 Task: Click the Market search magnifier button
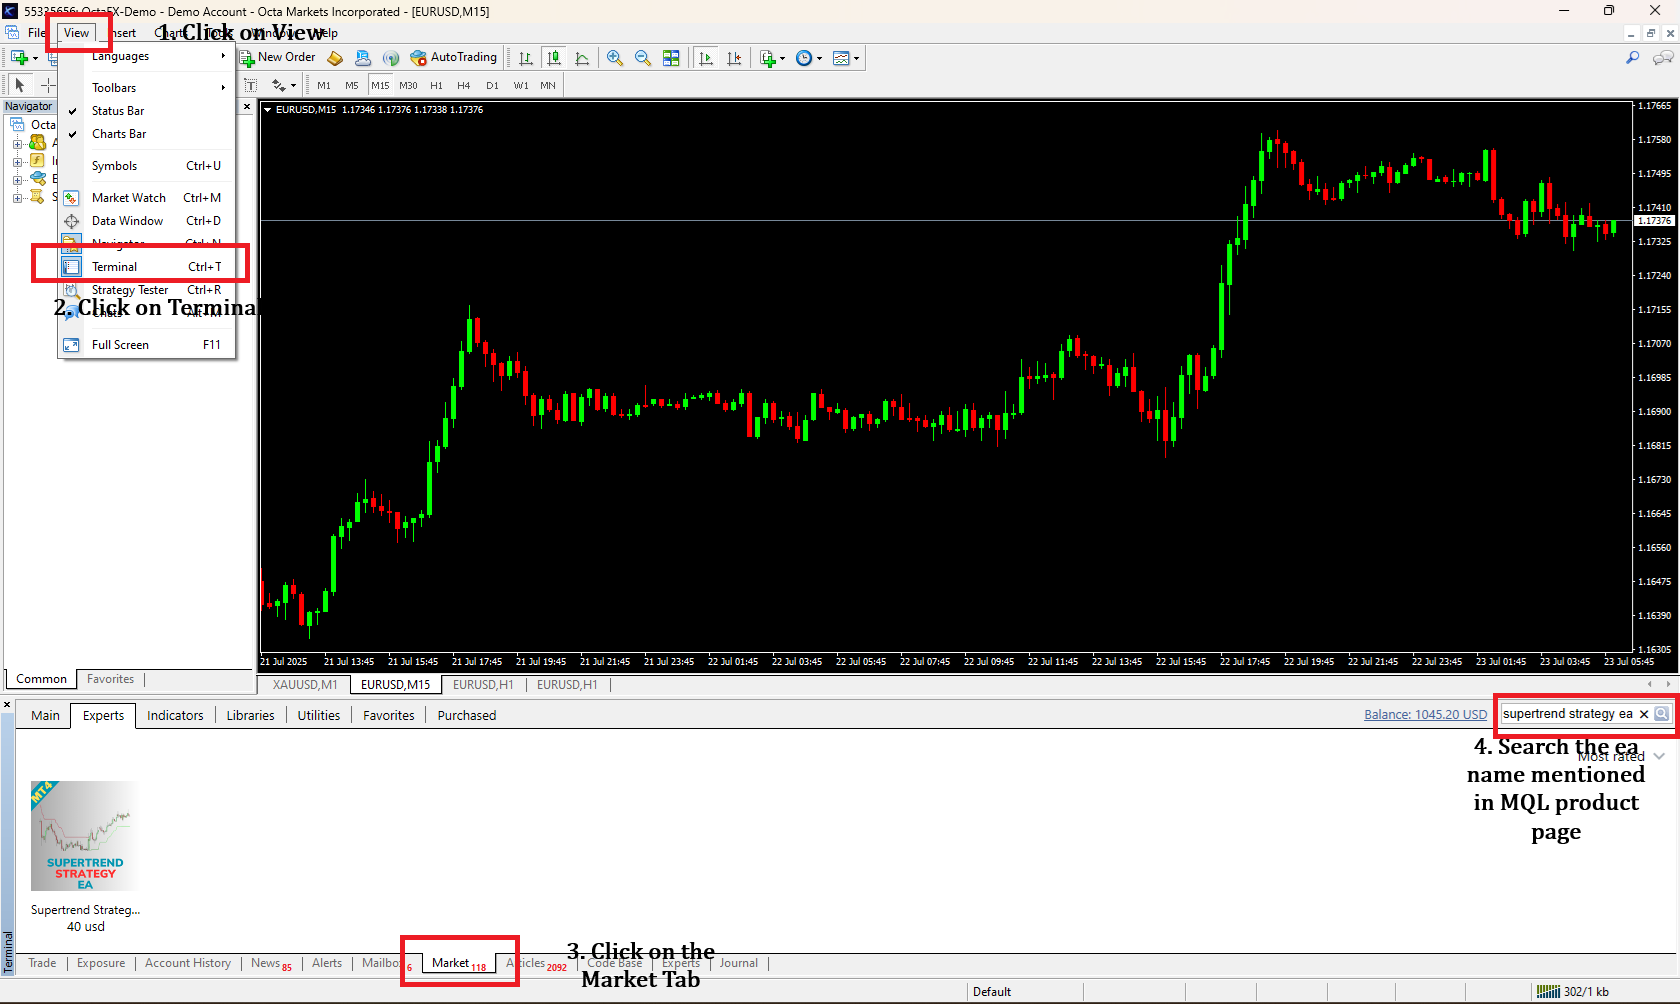tap(1662, 714)
